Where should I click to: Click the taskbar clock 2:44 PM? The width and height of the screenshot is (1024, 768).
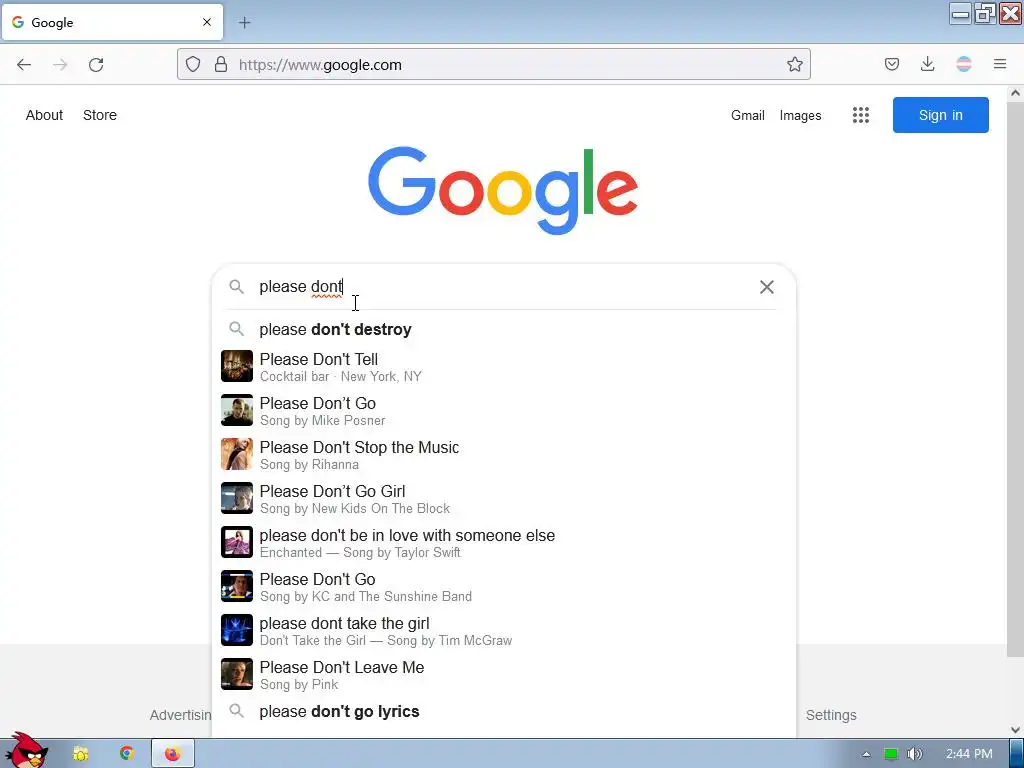pyautogui.click(x=969, y=754)
